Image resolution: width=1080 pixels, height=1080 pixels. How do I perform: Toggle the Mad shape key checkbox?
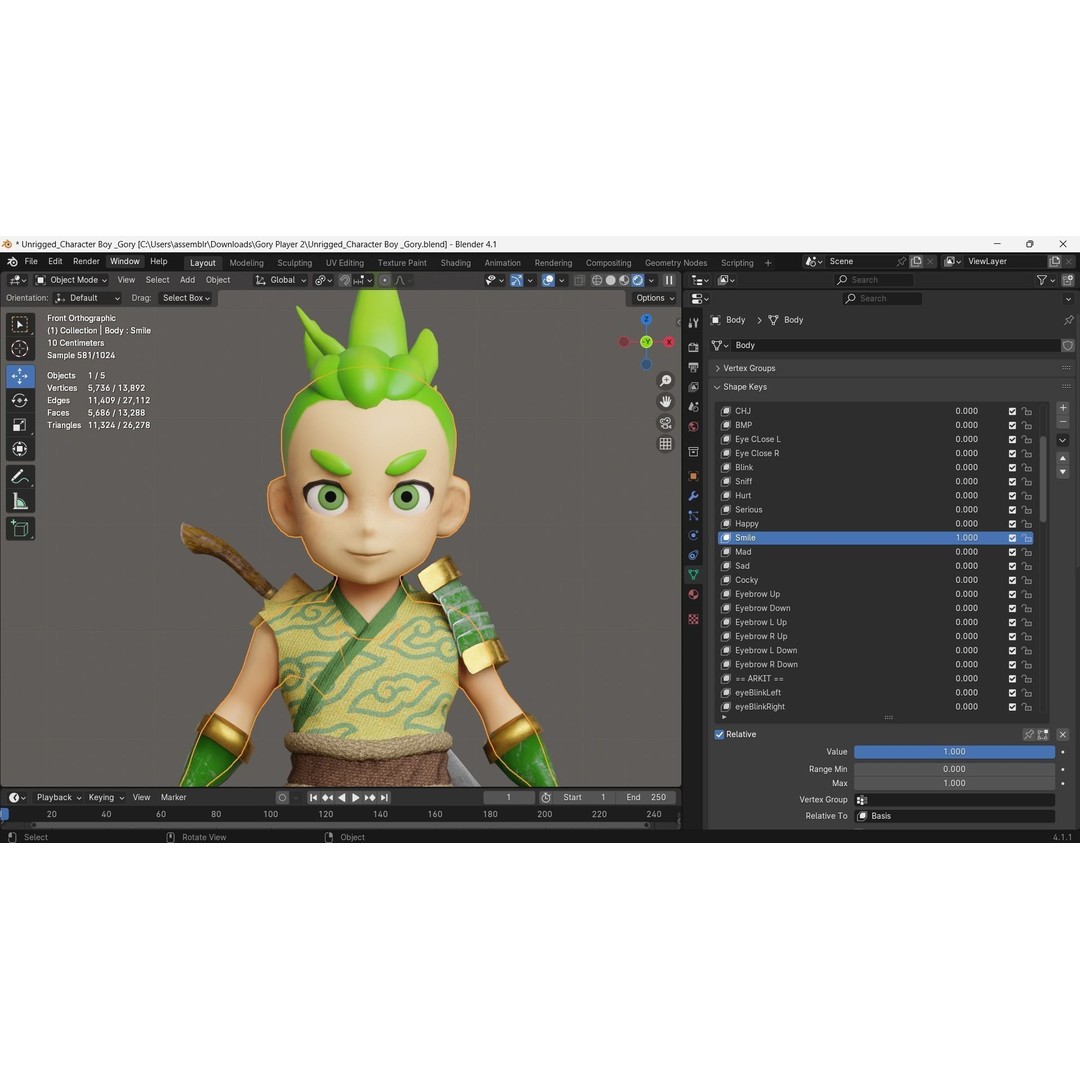1012,552
